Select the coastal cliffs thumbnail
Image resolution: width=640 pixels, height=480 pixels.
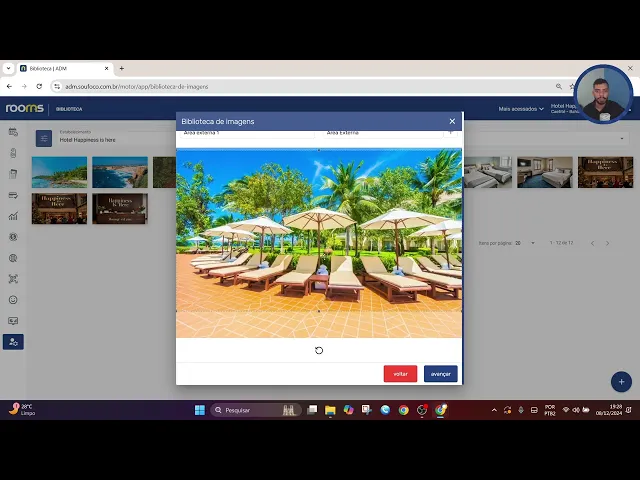pos(120,172)
